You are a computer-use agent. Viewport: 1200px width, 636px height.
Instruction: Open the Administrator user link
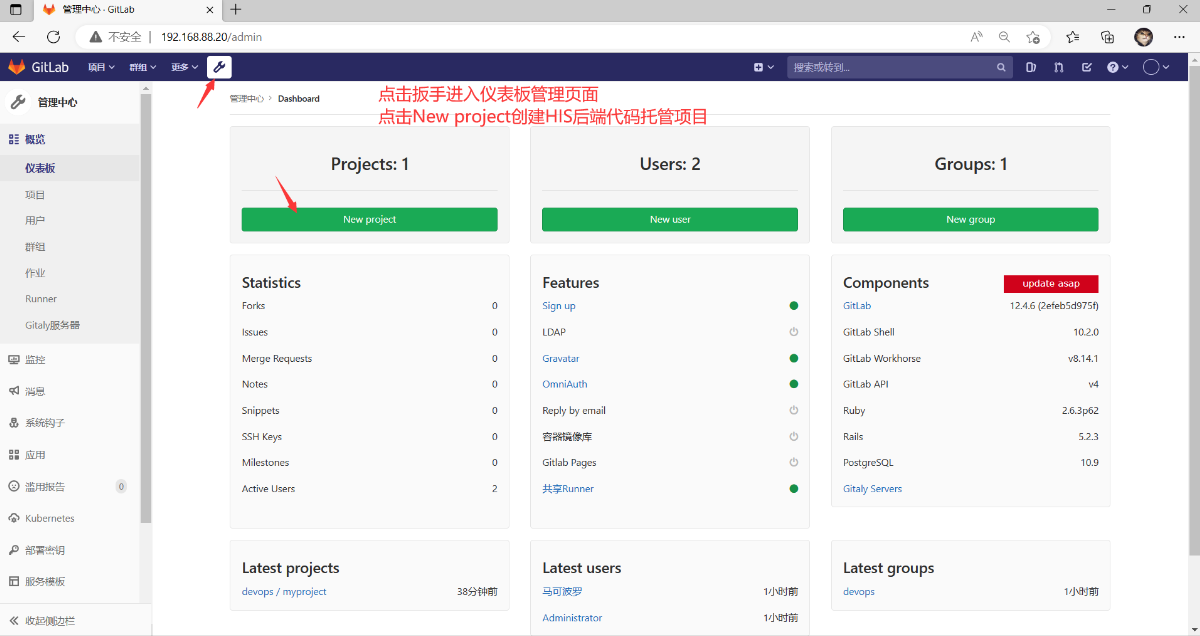coord(572,618)
